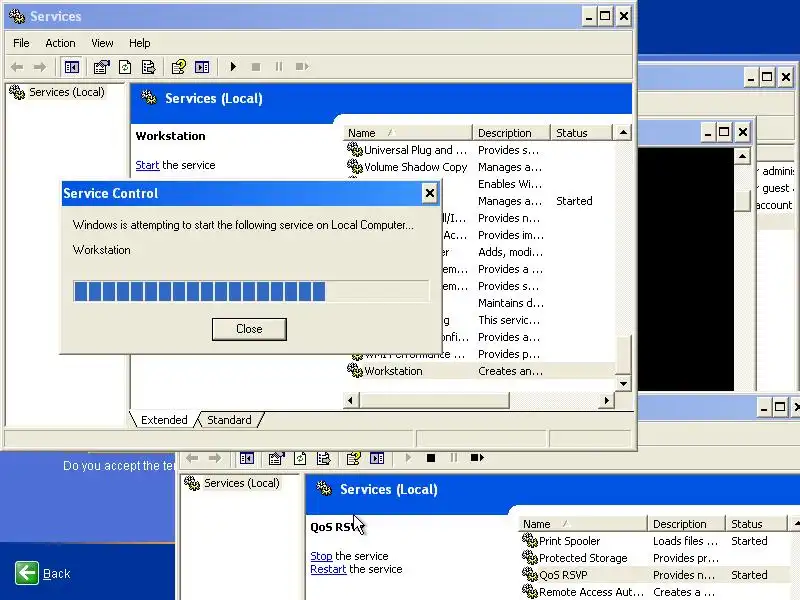Close Service Control dialog with X button
The height and width of the screenshot is (600, 800).
pos(430,193)
